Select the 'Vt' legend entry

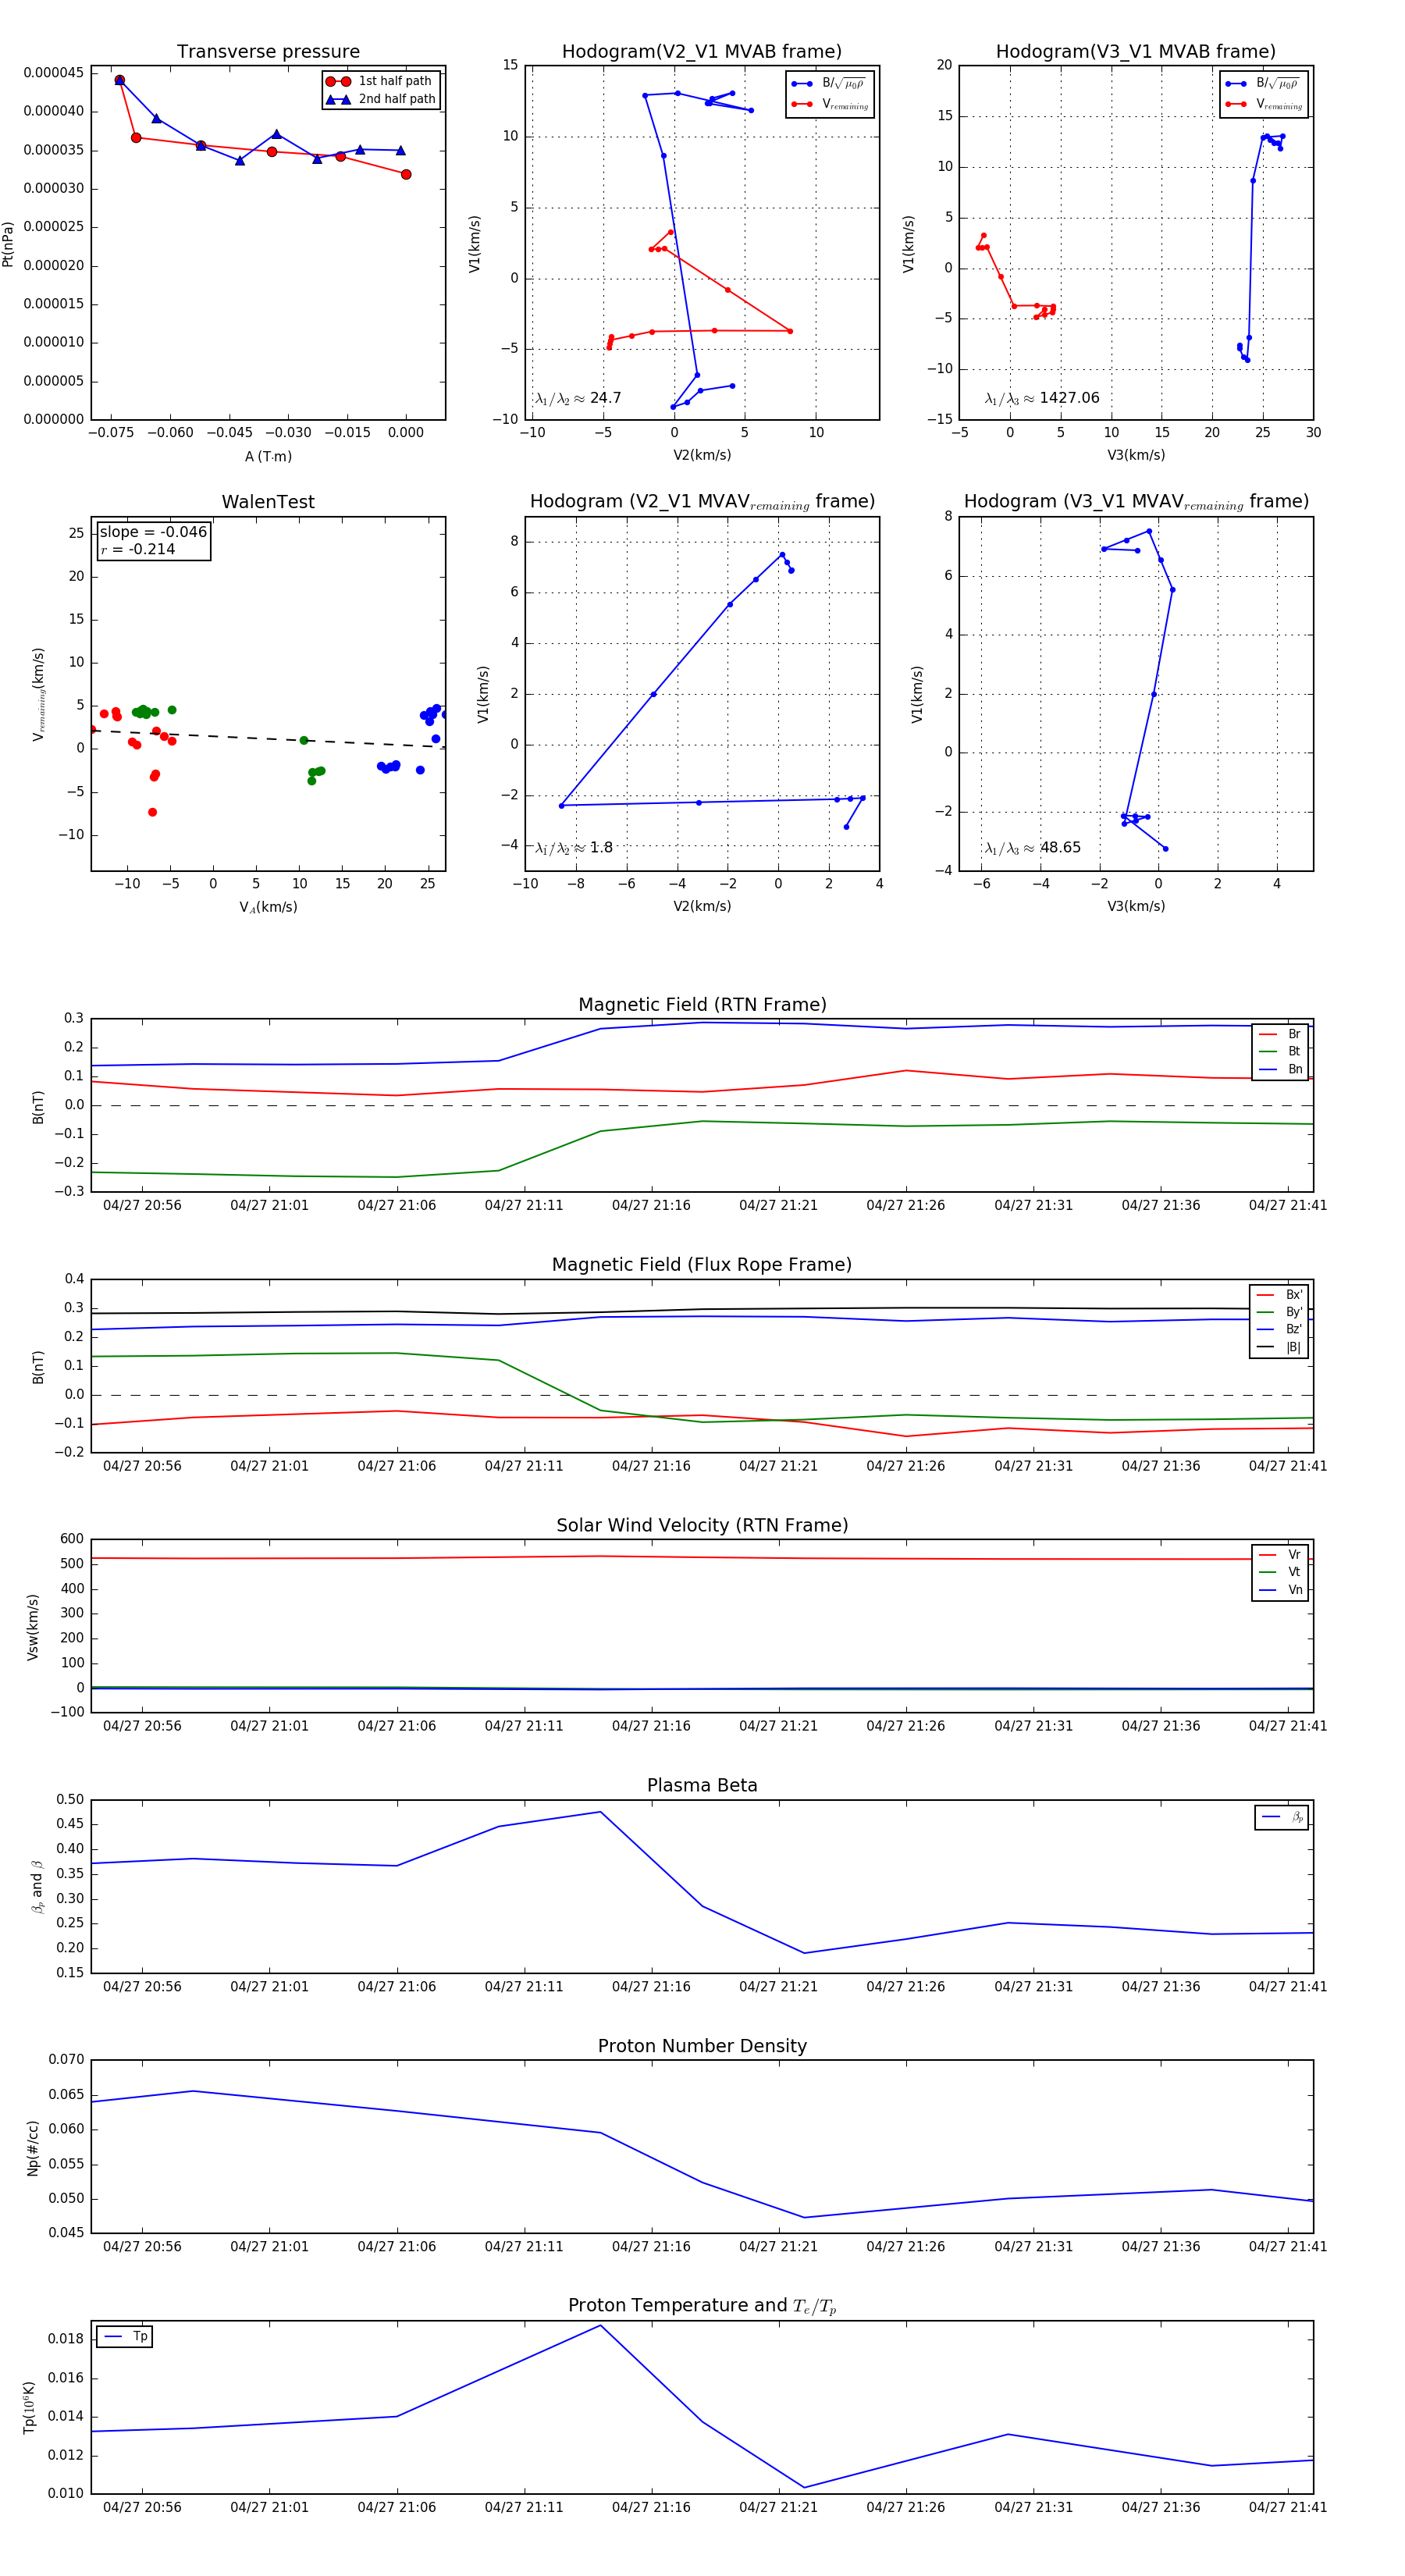[x=1280, y=1572]
